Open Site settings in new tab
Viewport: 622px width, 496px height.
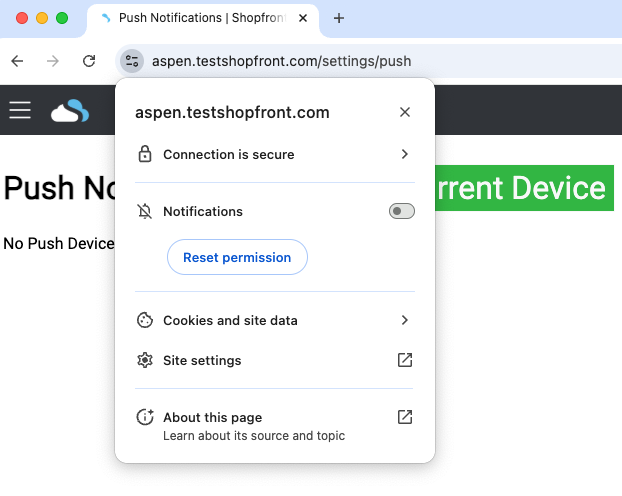(x=405, y=361)
